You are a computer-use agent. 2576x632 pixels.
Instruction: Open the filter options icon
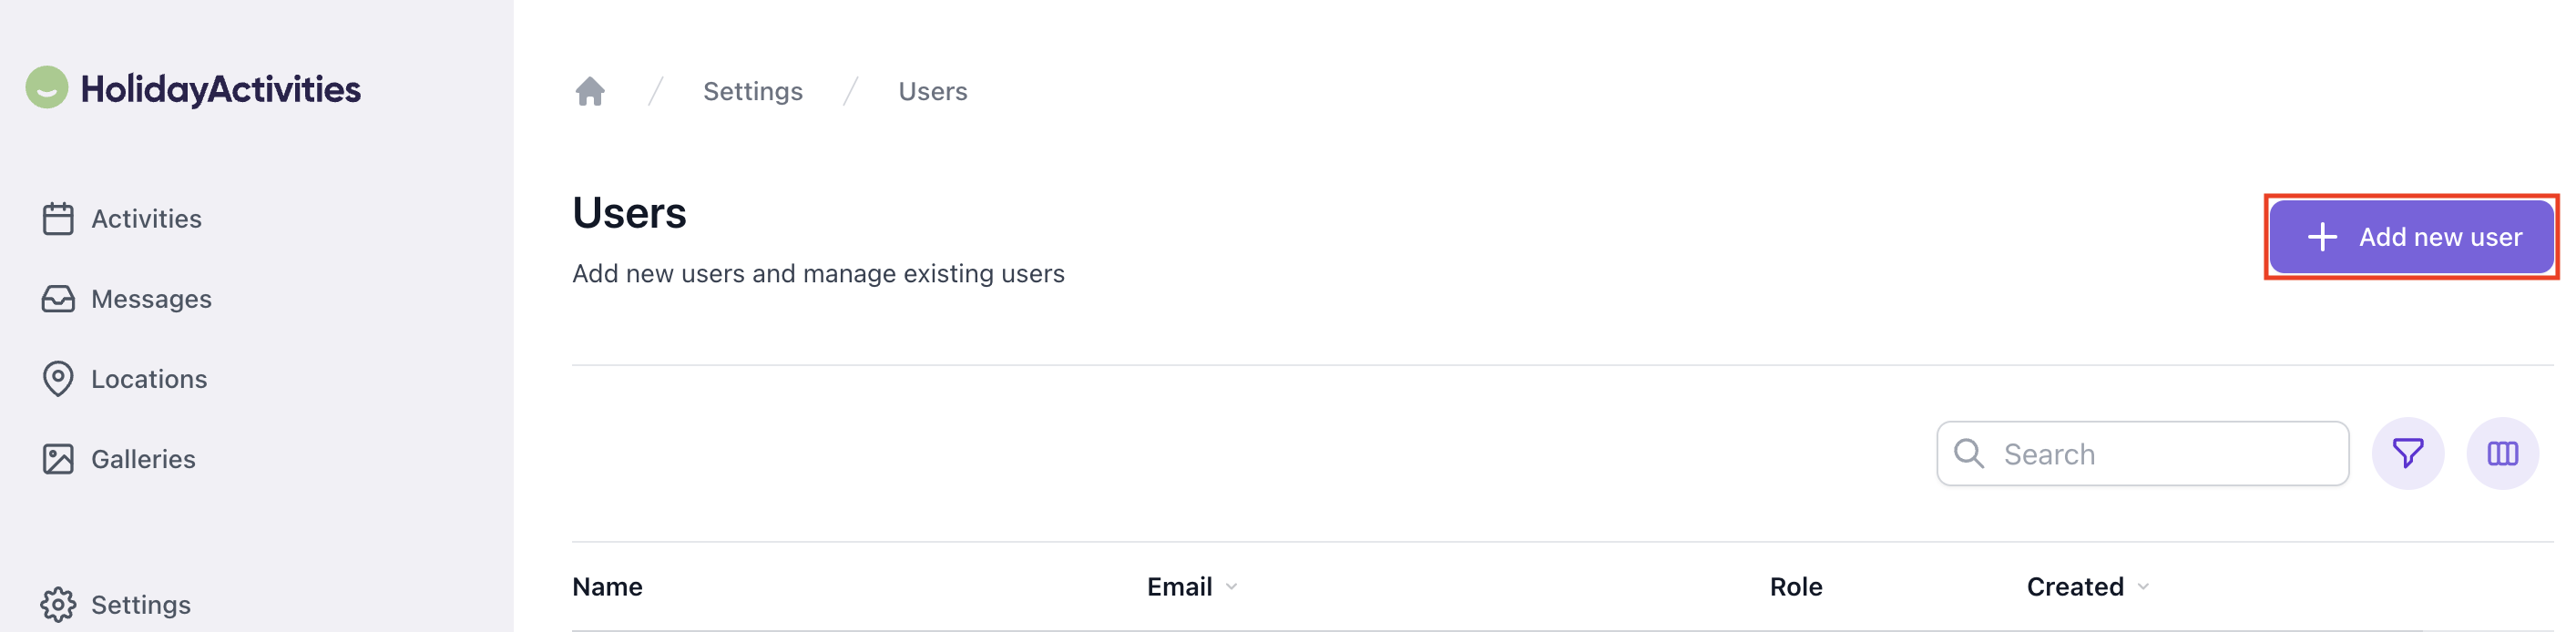2407,453
